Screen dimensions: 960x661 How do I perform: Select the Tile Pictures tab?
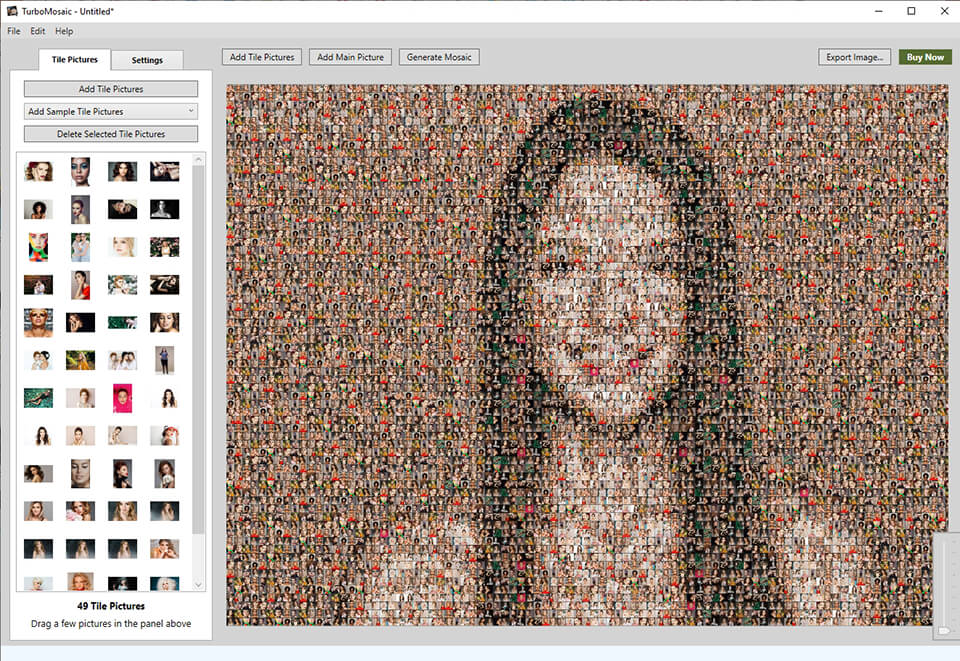click(75, 60)
